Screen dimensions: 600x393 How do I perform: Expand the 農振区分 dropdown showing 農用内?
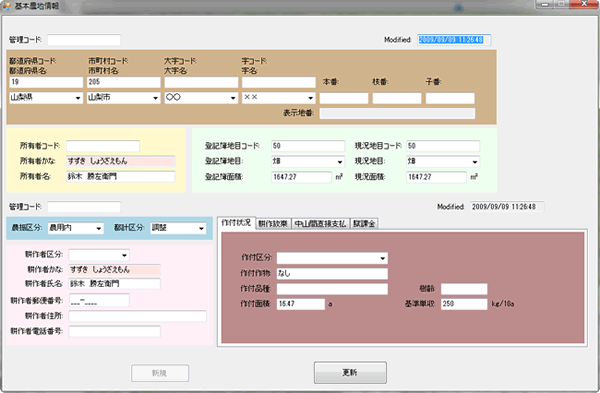[99, 228]
